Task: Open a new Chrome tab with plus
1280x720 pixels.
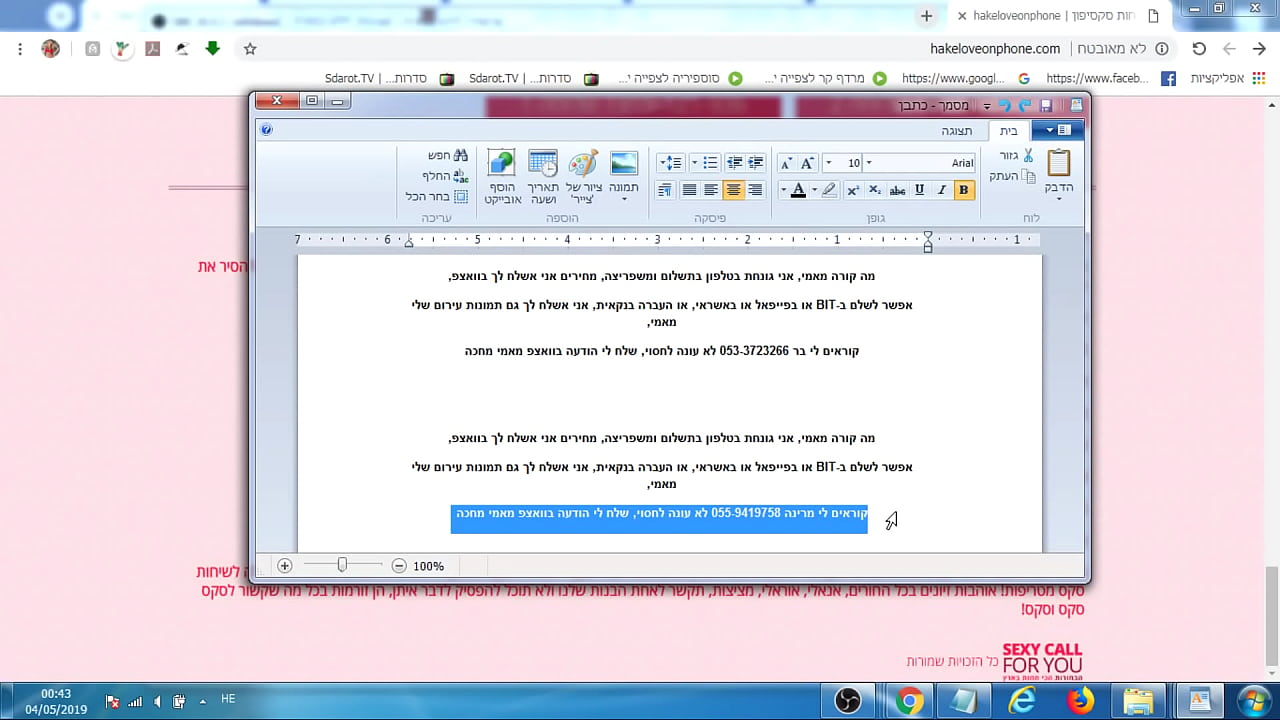Action: (927, 16)
